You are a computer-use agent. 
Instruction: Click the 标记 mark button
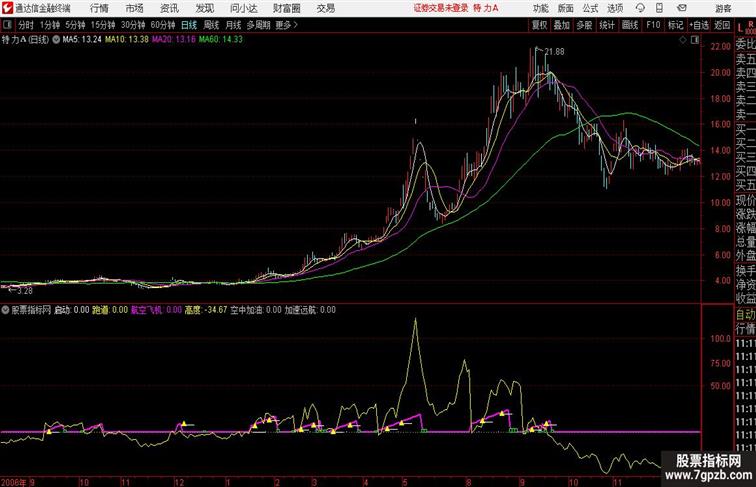pyautogui.click(x=675, y=25)
